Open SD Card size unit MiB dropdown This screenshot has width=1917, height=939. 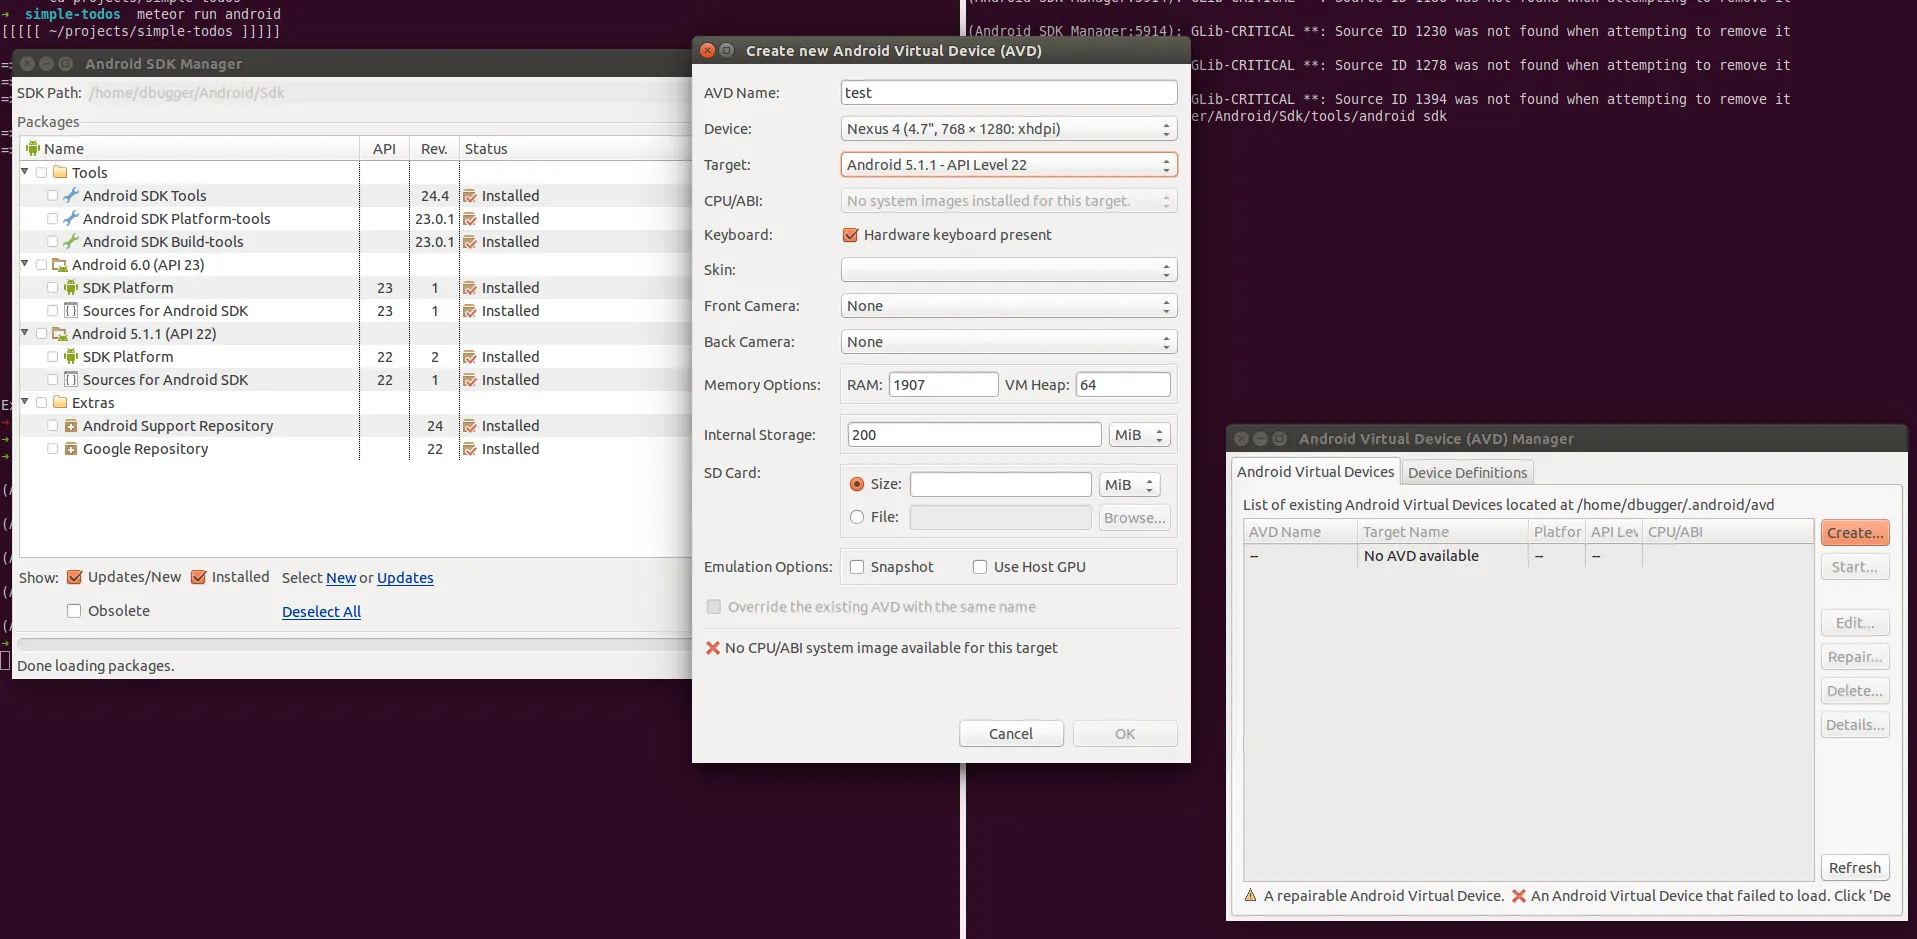(x=1129, y=485)
